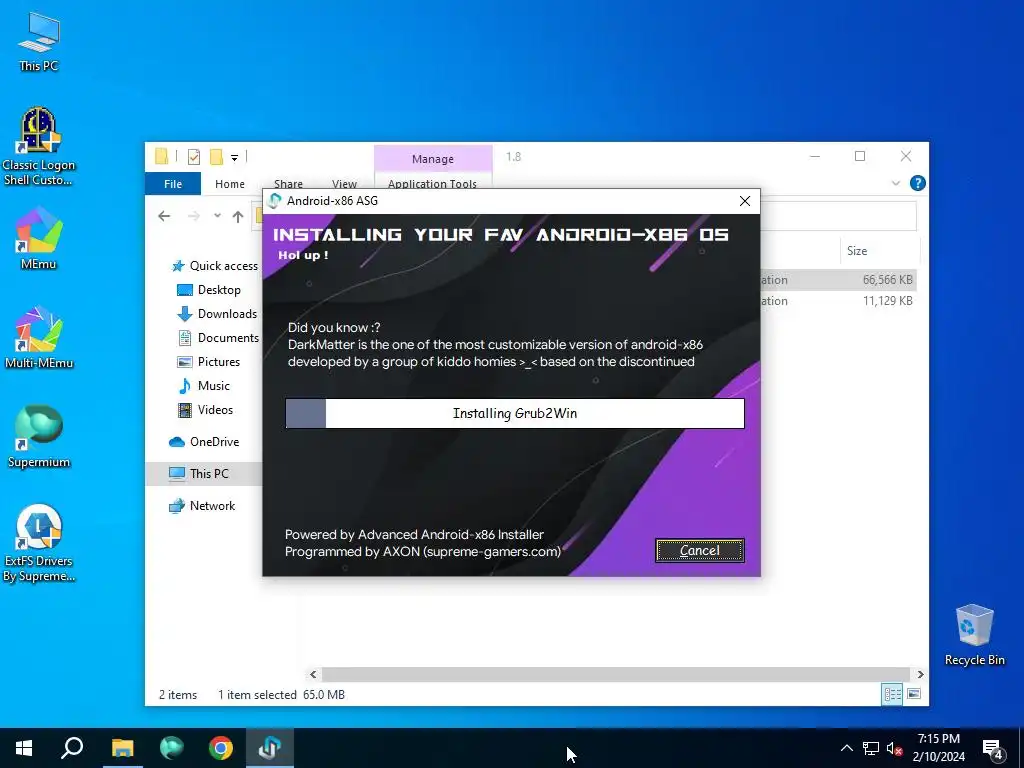Click the scroll right arrow in Explorer
Image resolution: width=1024 pixels, height=768 pixels.
pos(920,675)
